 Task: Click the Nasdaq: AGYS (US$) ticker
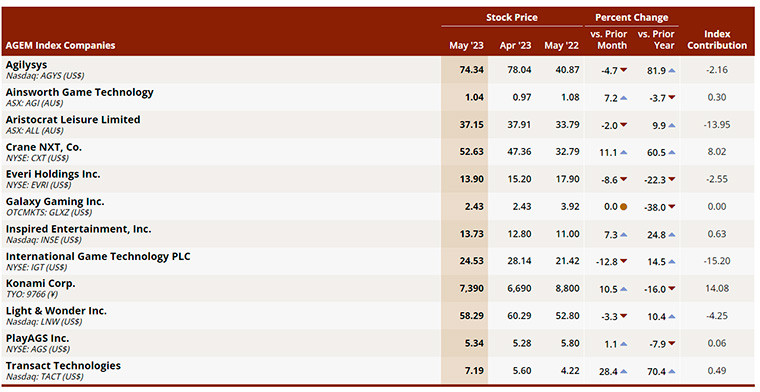45,76
